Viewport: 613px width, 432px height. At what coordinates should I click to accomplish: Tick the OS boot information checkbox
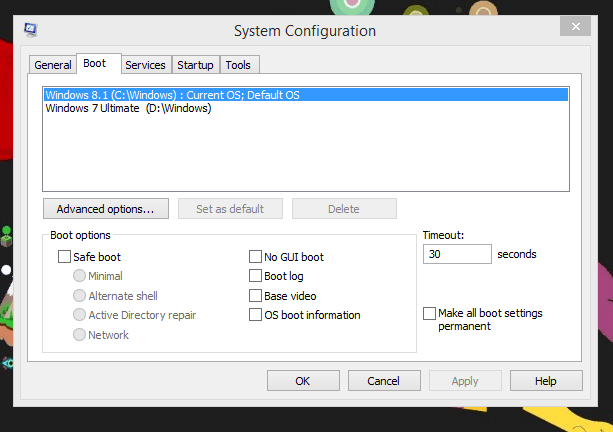click(x=255, y=315)
